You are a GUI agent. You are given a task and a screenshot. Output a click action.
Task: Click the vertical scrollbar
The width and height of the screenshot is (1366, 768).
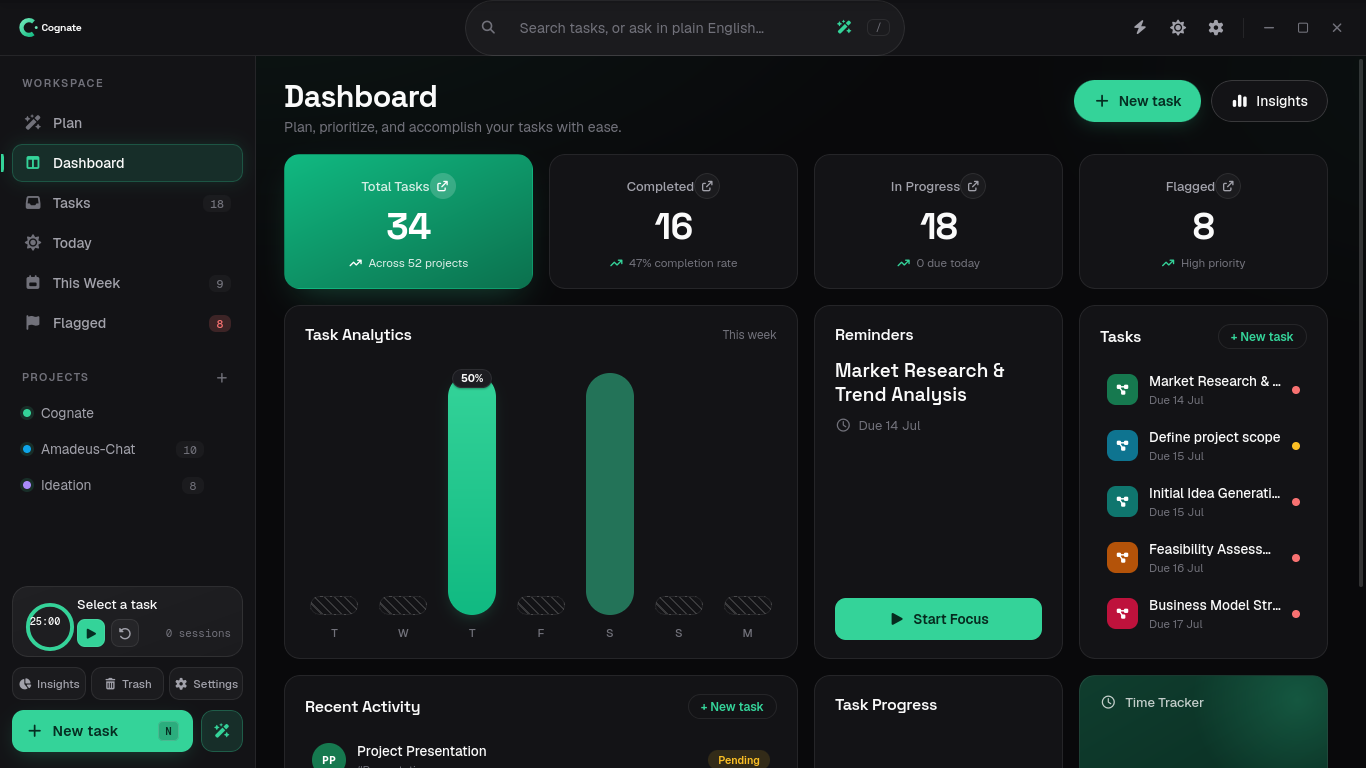[x=1360, y=322]
